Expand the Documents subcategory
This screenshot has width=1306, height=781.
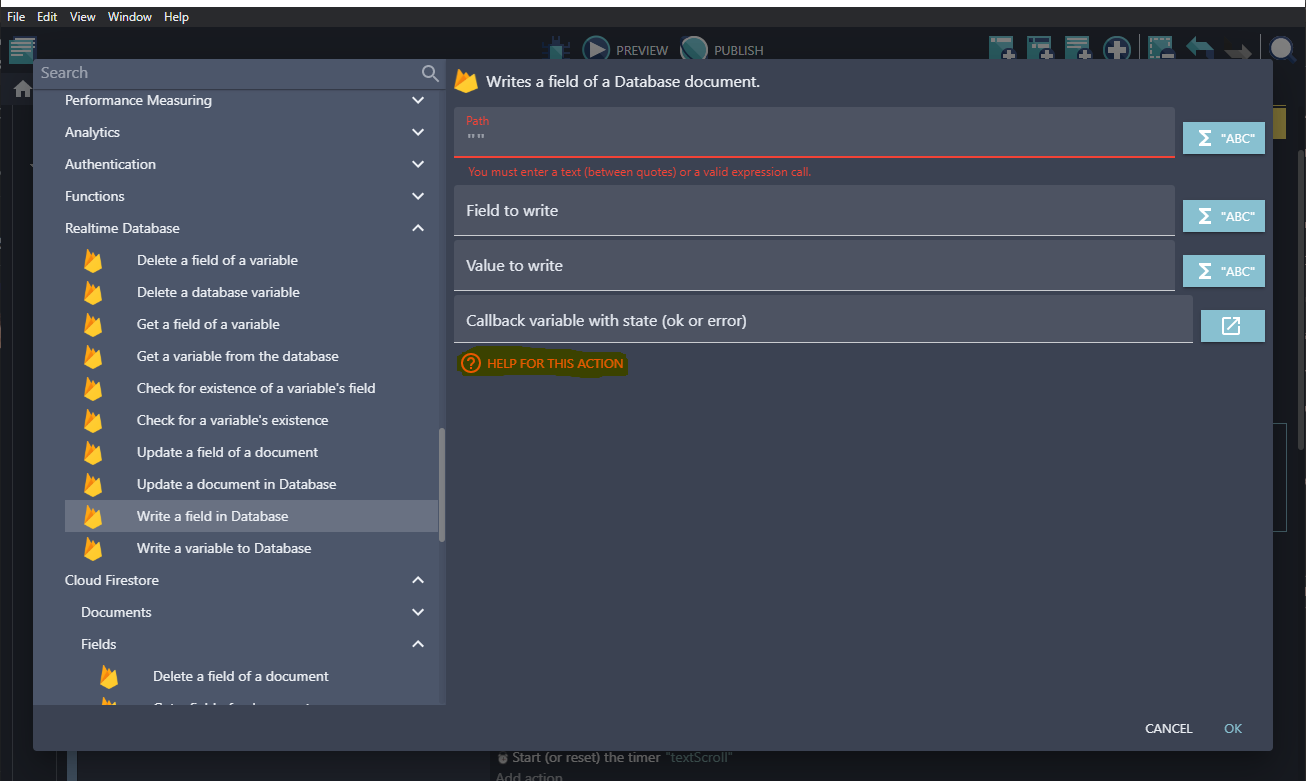(x=418, y=613)
